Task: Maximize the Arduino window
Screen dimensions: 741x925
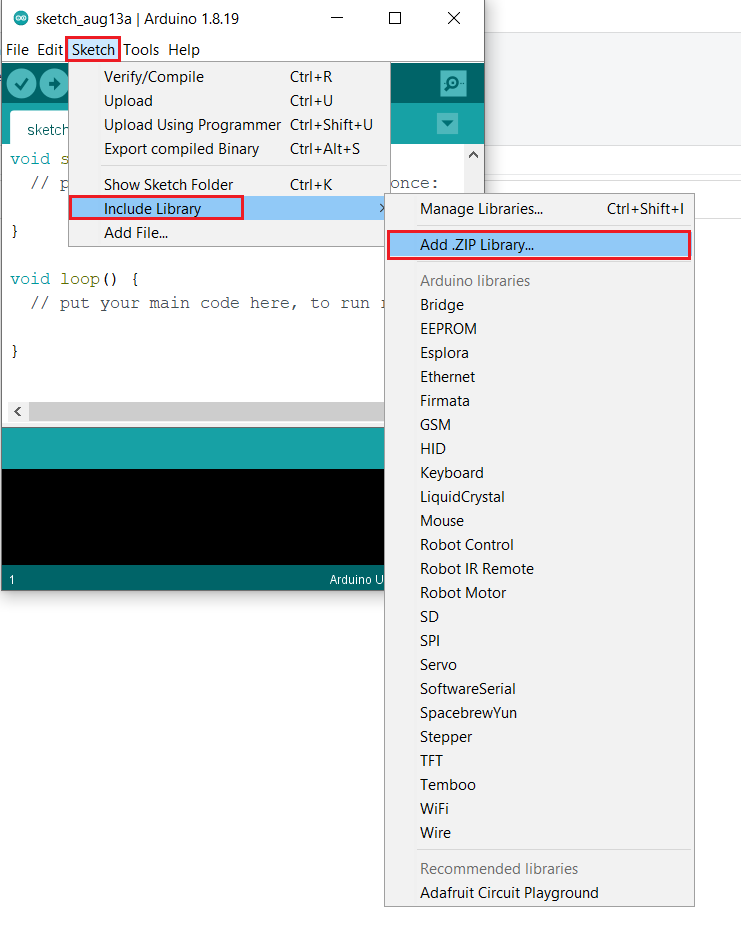Action: click(395, 18)
